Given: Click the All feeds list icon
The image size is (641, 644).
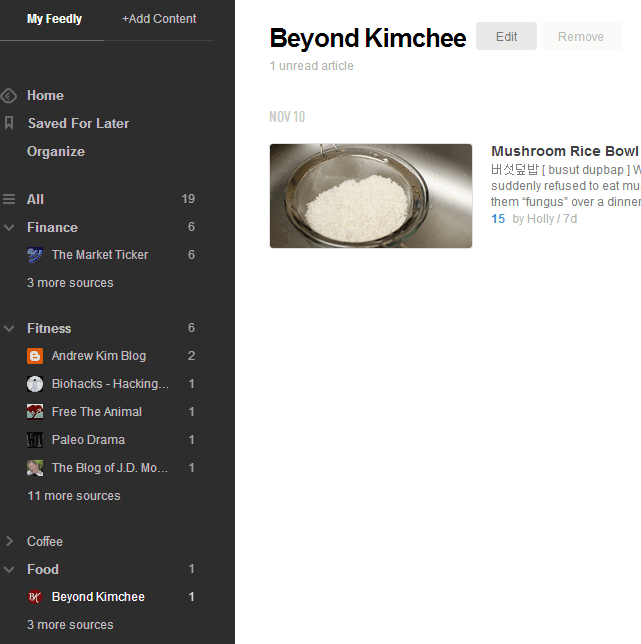Looking at the screenshot, I should point(9,199).
